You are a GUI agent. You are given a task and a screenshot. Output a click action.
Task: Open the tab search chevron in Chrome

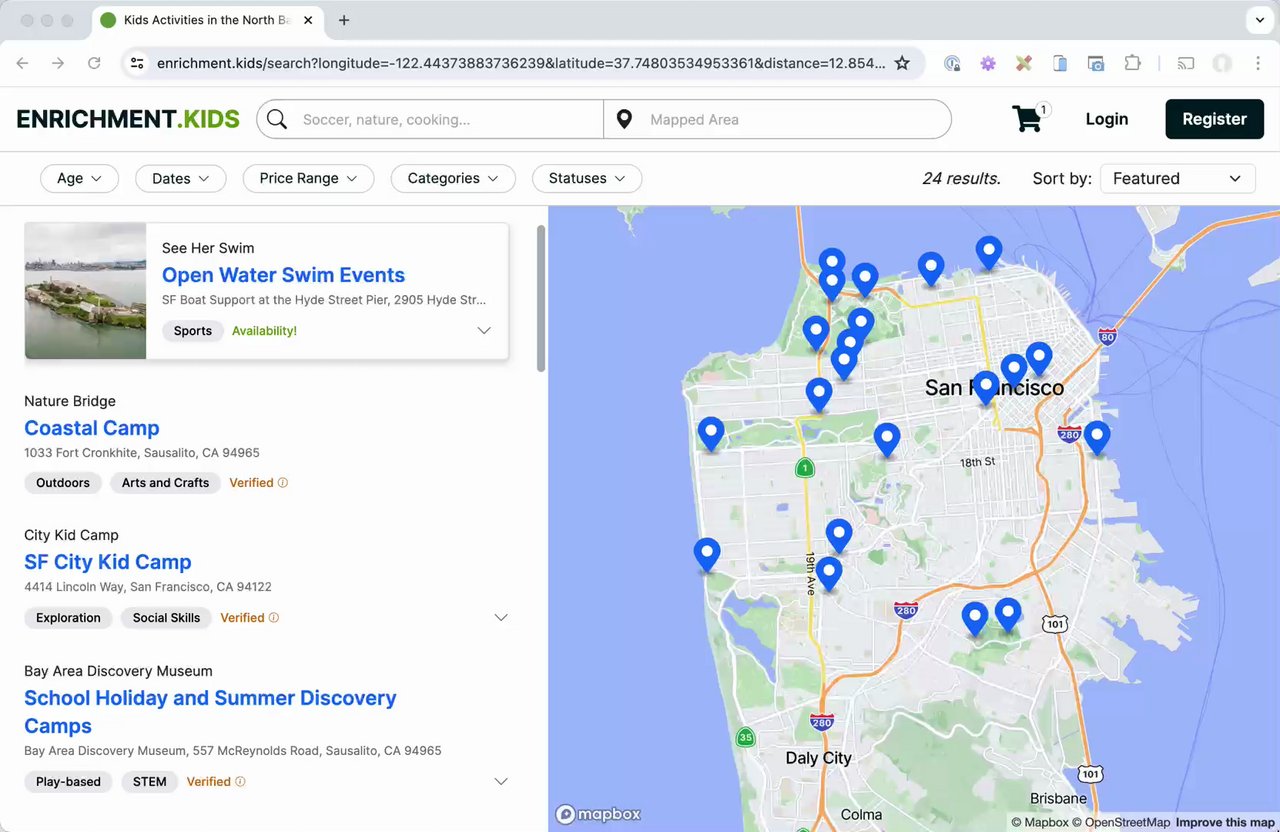pos(1258,20)
